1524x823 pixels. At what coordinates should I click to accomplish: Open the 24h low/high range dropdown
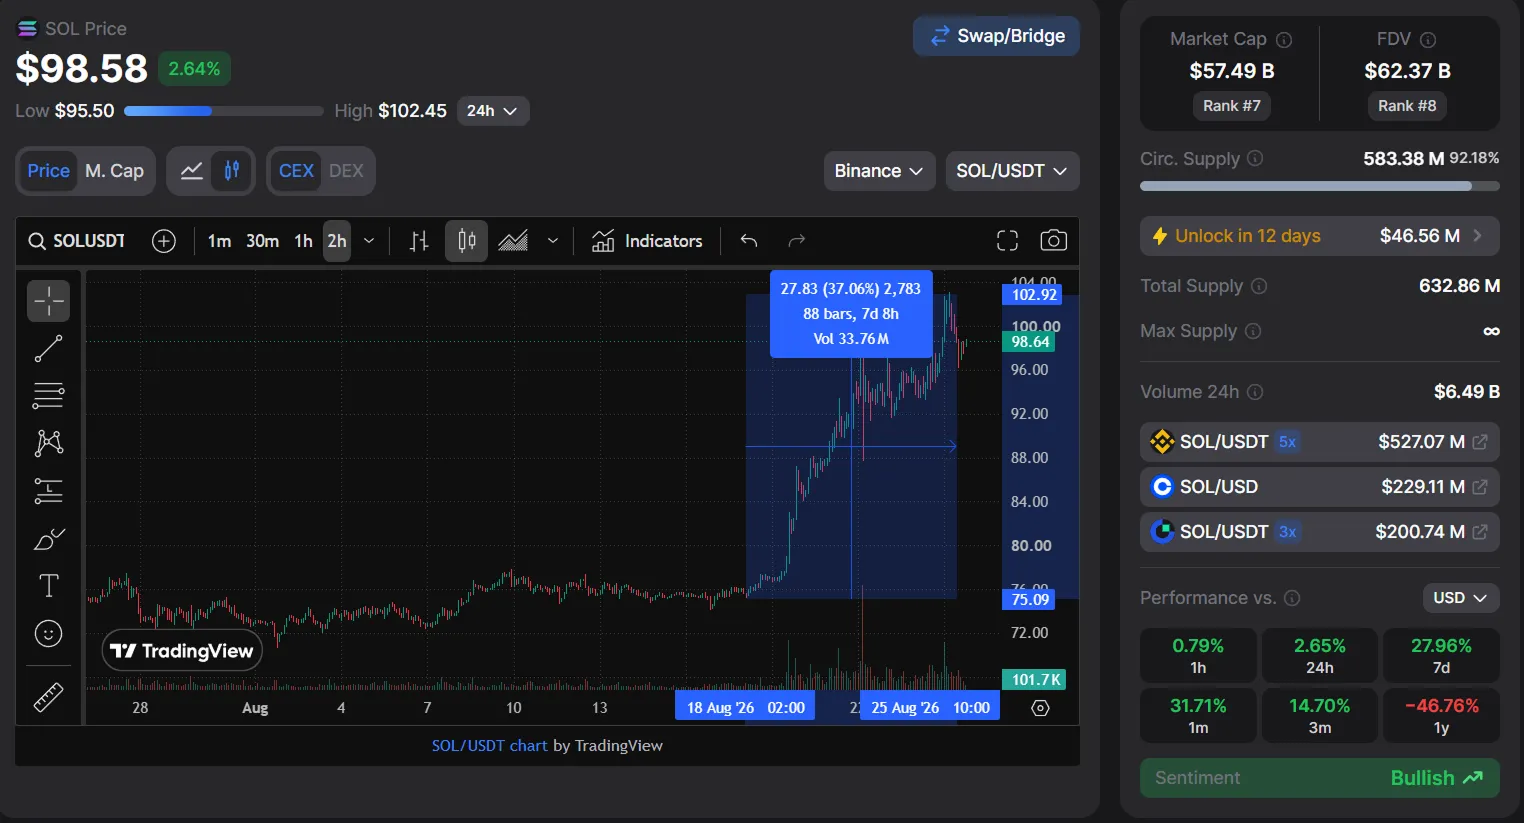pyautogui.click(x=492, y=111)
